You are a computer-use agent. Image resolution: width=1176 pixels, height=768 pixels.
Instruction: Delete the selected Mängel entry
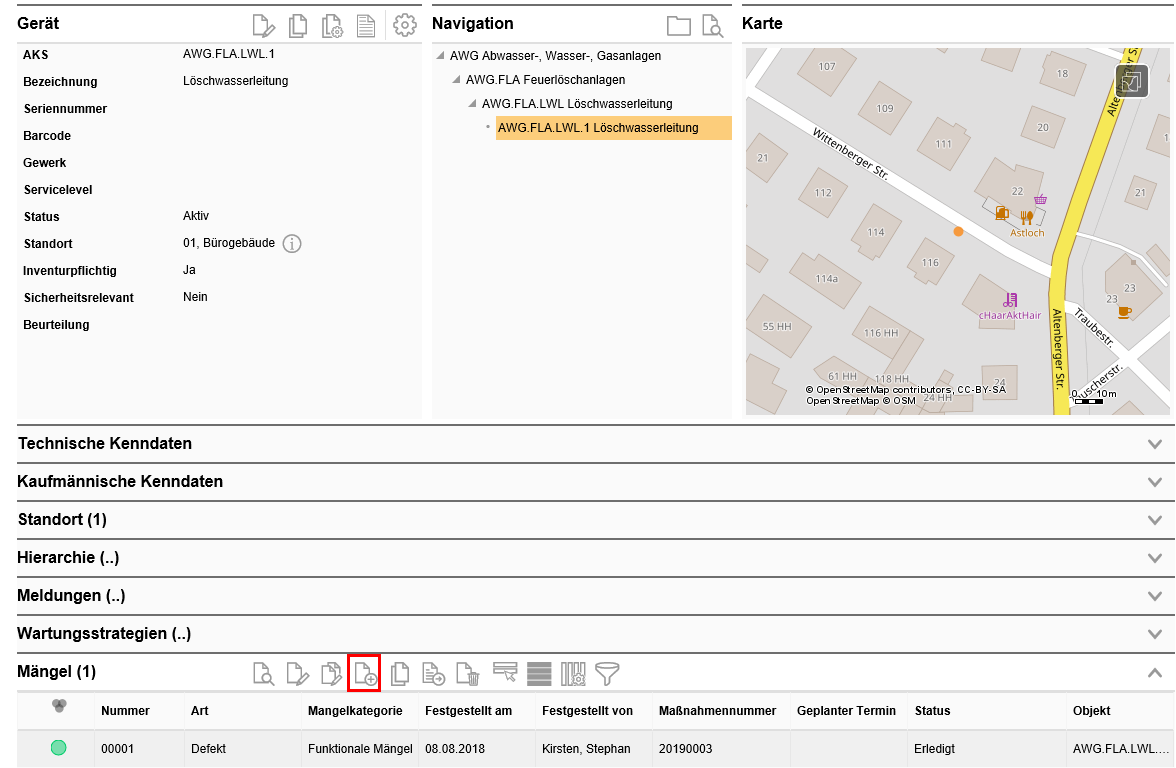pyautogui.click(x=468, y=673)
